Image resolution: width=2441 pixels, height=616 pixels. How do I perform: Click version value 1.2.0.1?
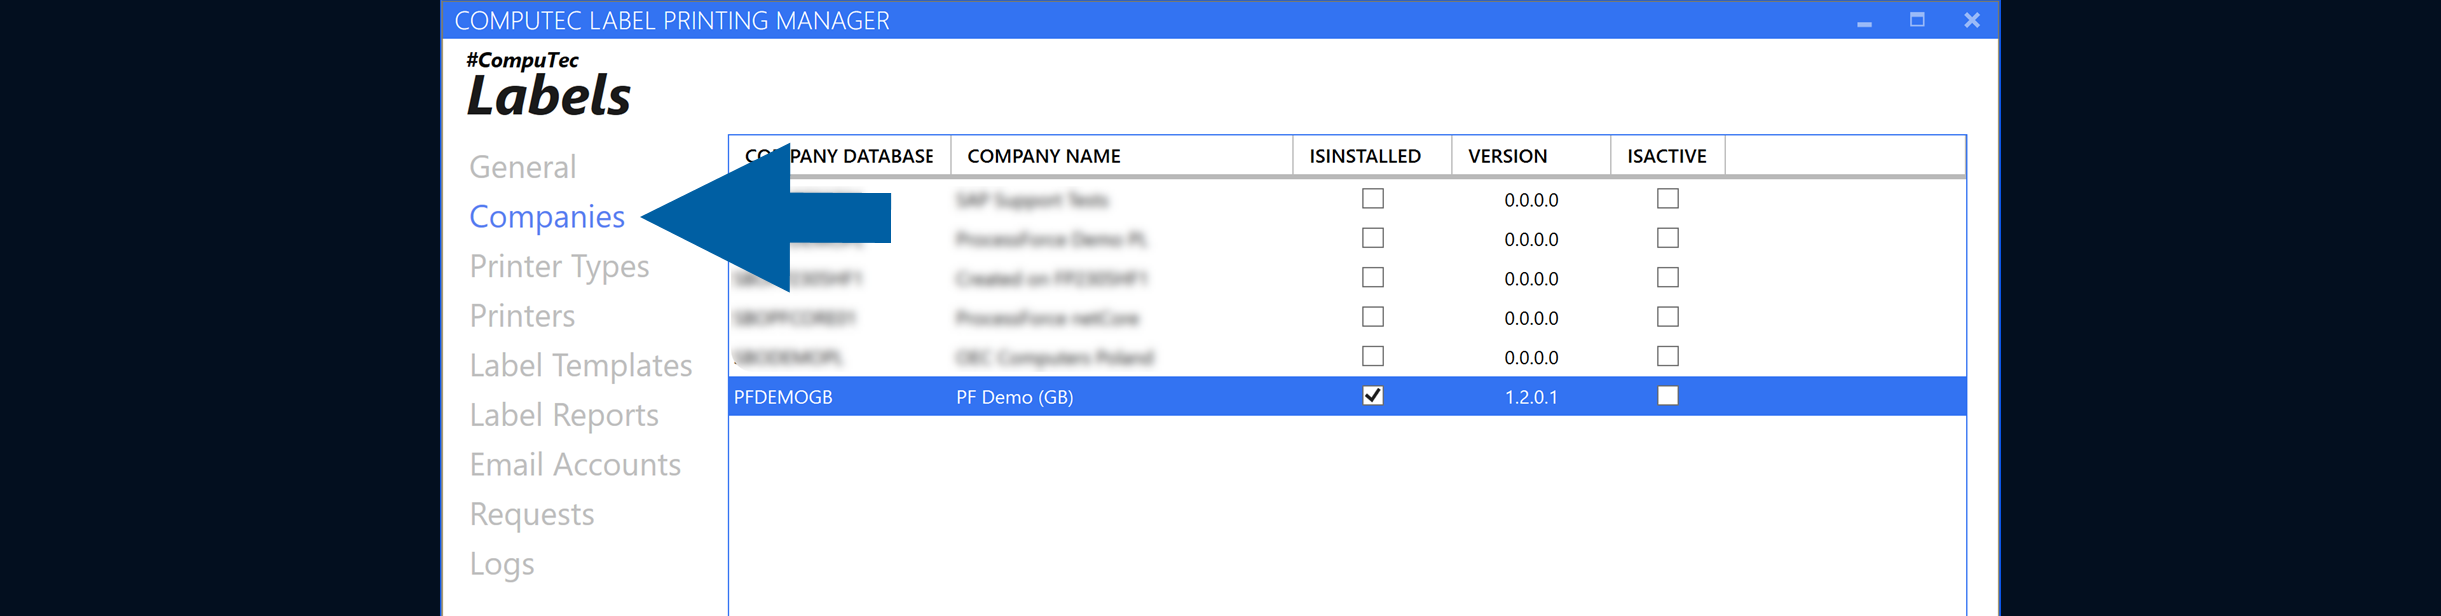[1531, 397]
